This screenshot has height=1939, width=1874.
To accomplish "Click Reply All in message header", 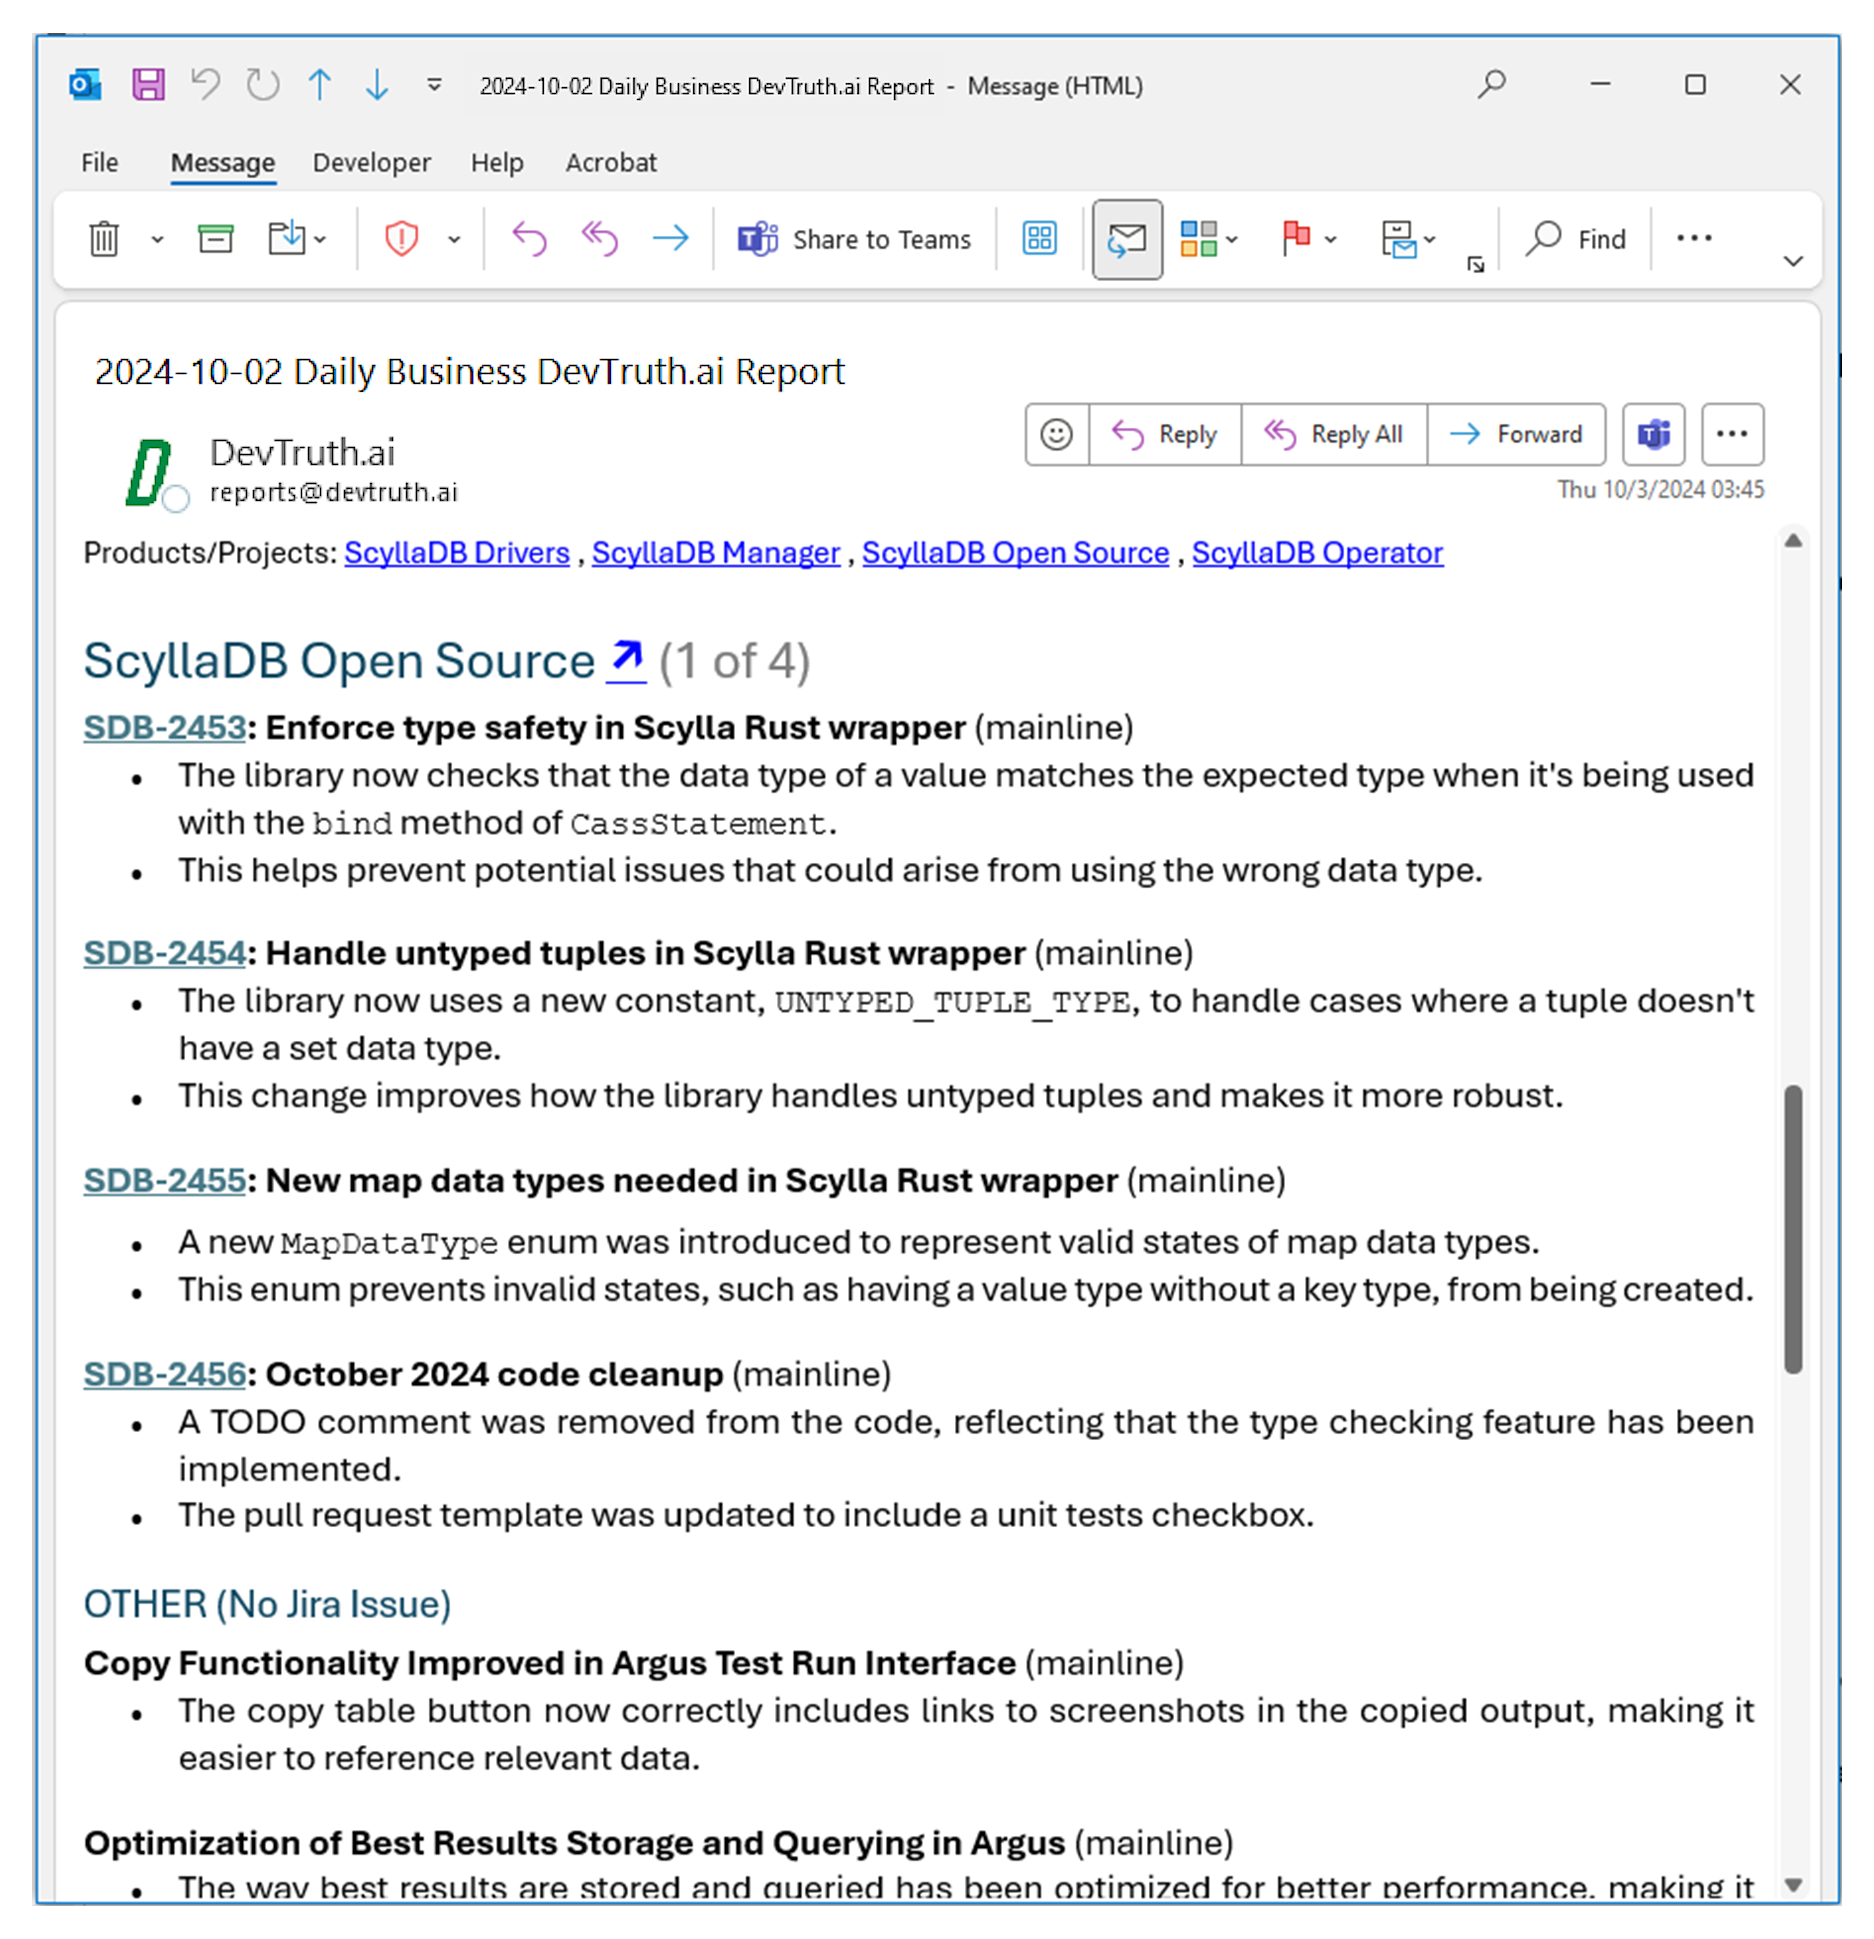I will tap(1333, 434).
